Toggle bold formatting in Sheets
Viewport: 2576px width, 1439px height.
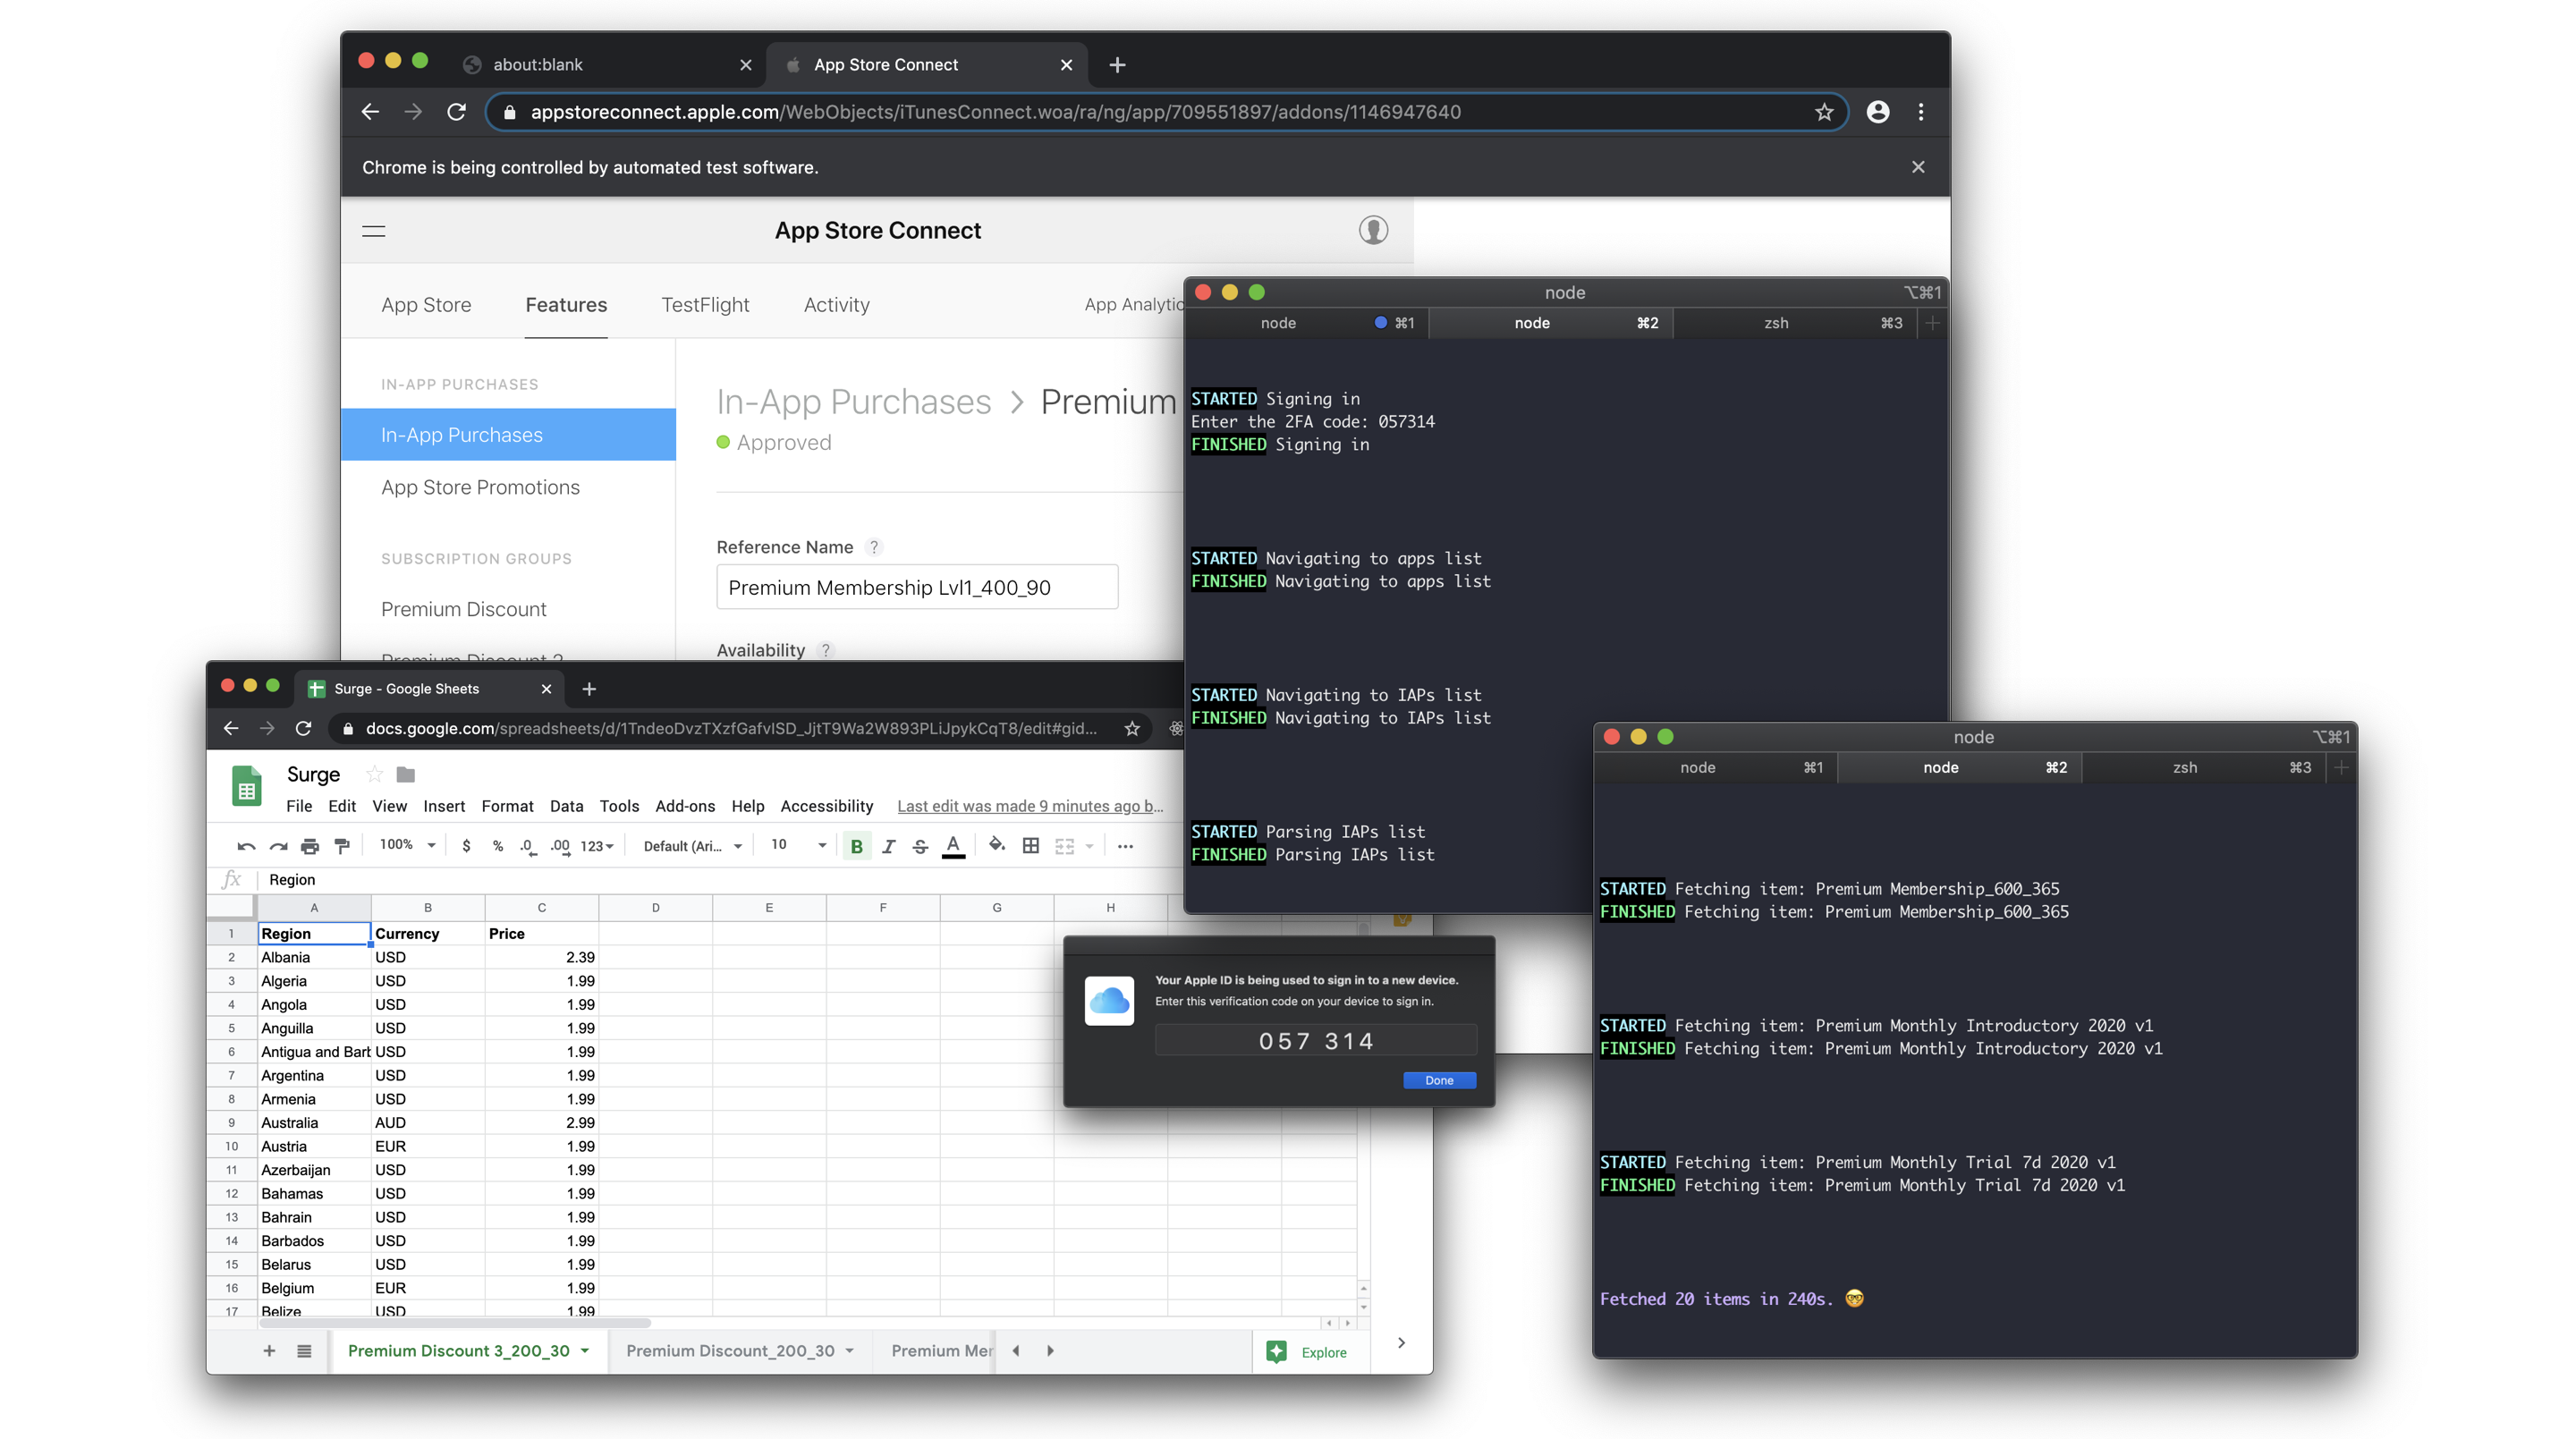[x=856, y=846]
